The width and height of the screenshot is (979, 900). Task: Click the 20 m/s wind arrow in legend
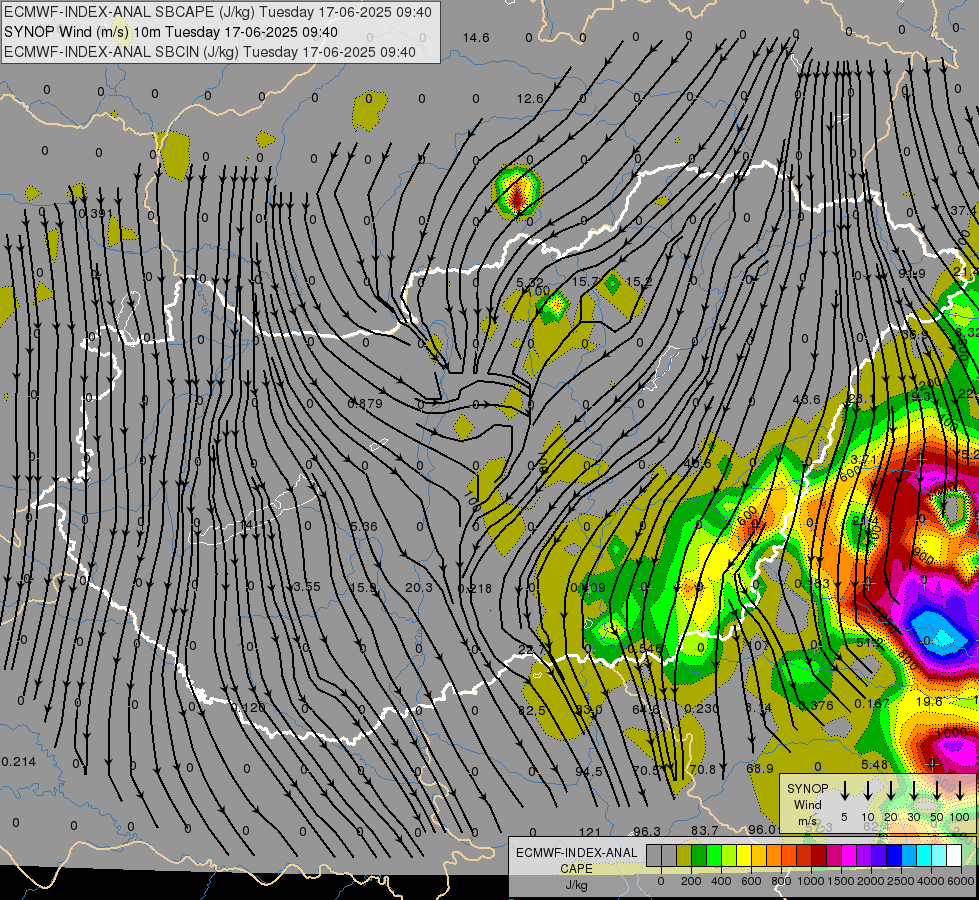coord(891,791)
